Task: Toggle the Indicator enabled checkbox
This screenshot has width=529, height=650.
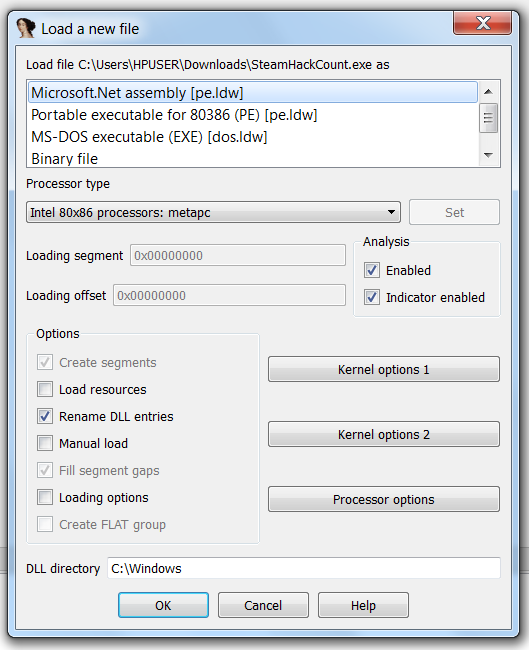Action: pos(372,297)
